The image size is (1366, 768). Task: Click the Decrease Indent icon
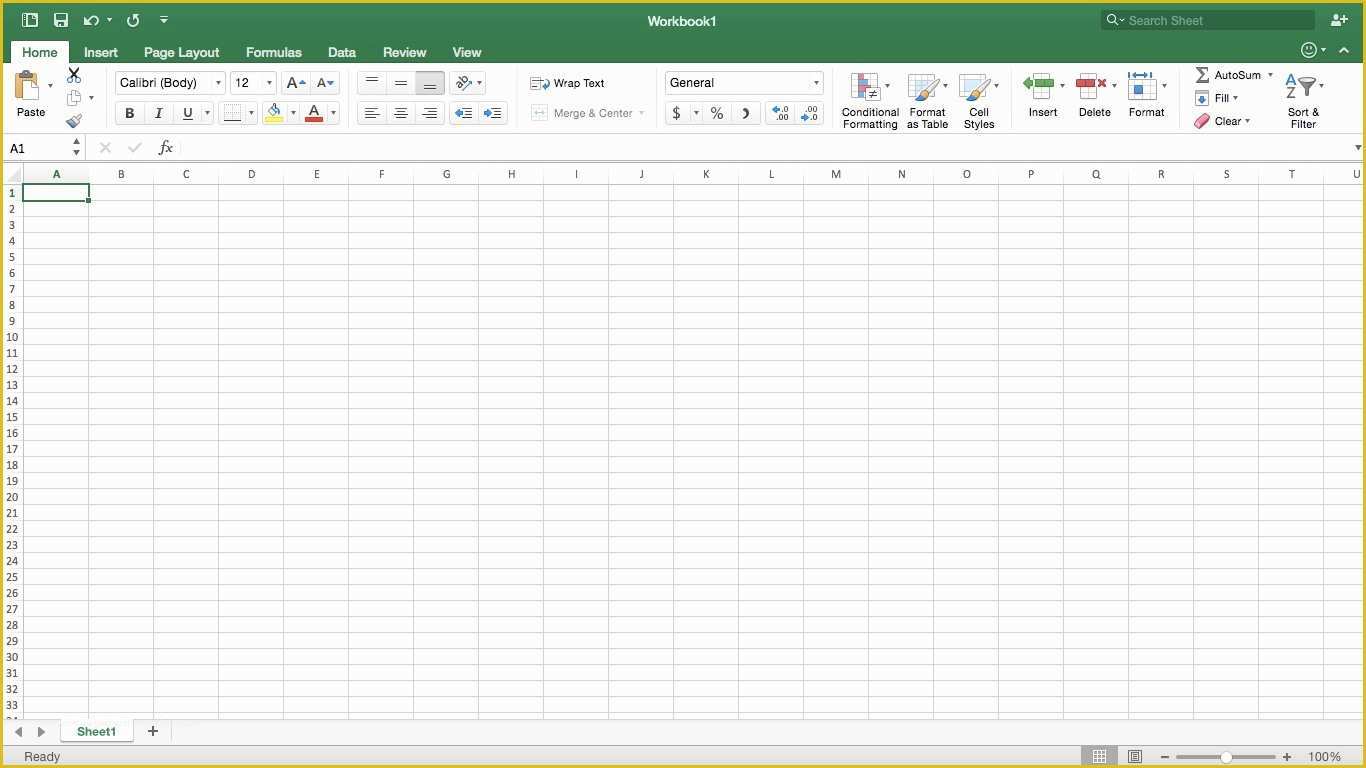[x=463, y=113]
